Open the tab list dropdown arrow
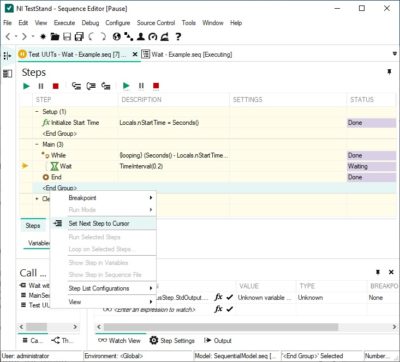The height and width of the screenshot is (362, 400). [x=395, y=54]
